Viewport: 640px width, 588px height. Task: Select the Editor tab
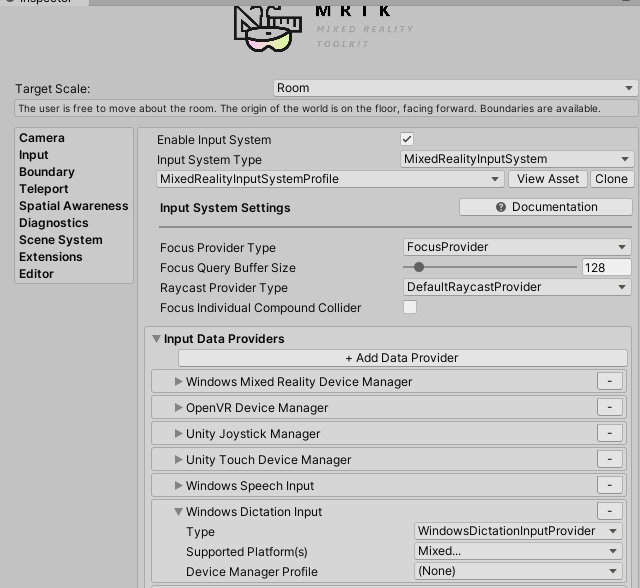point(36,274)
